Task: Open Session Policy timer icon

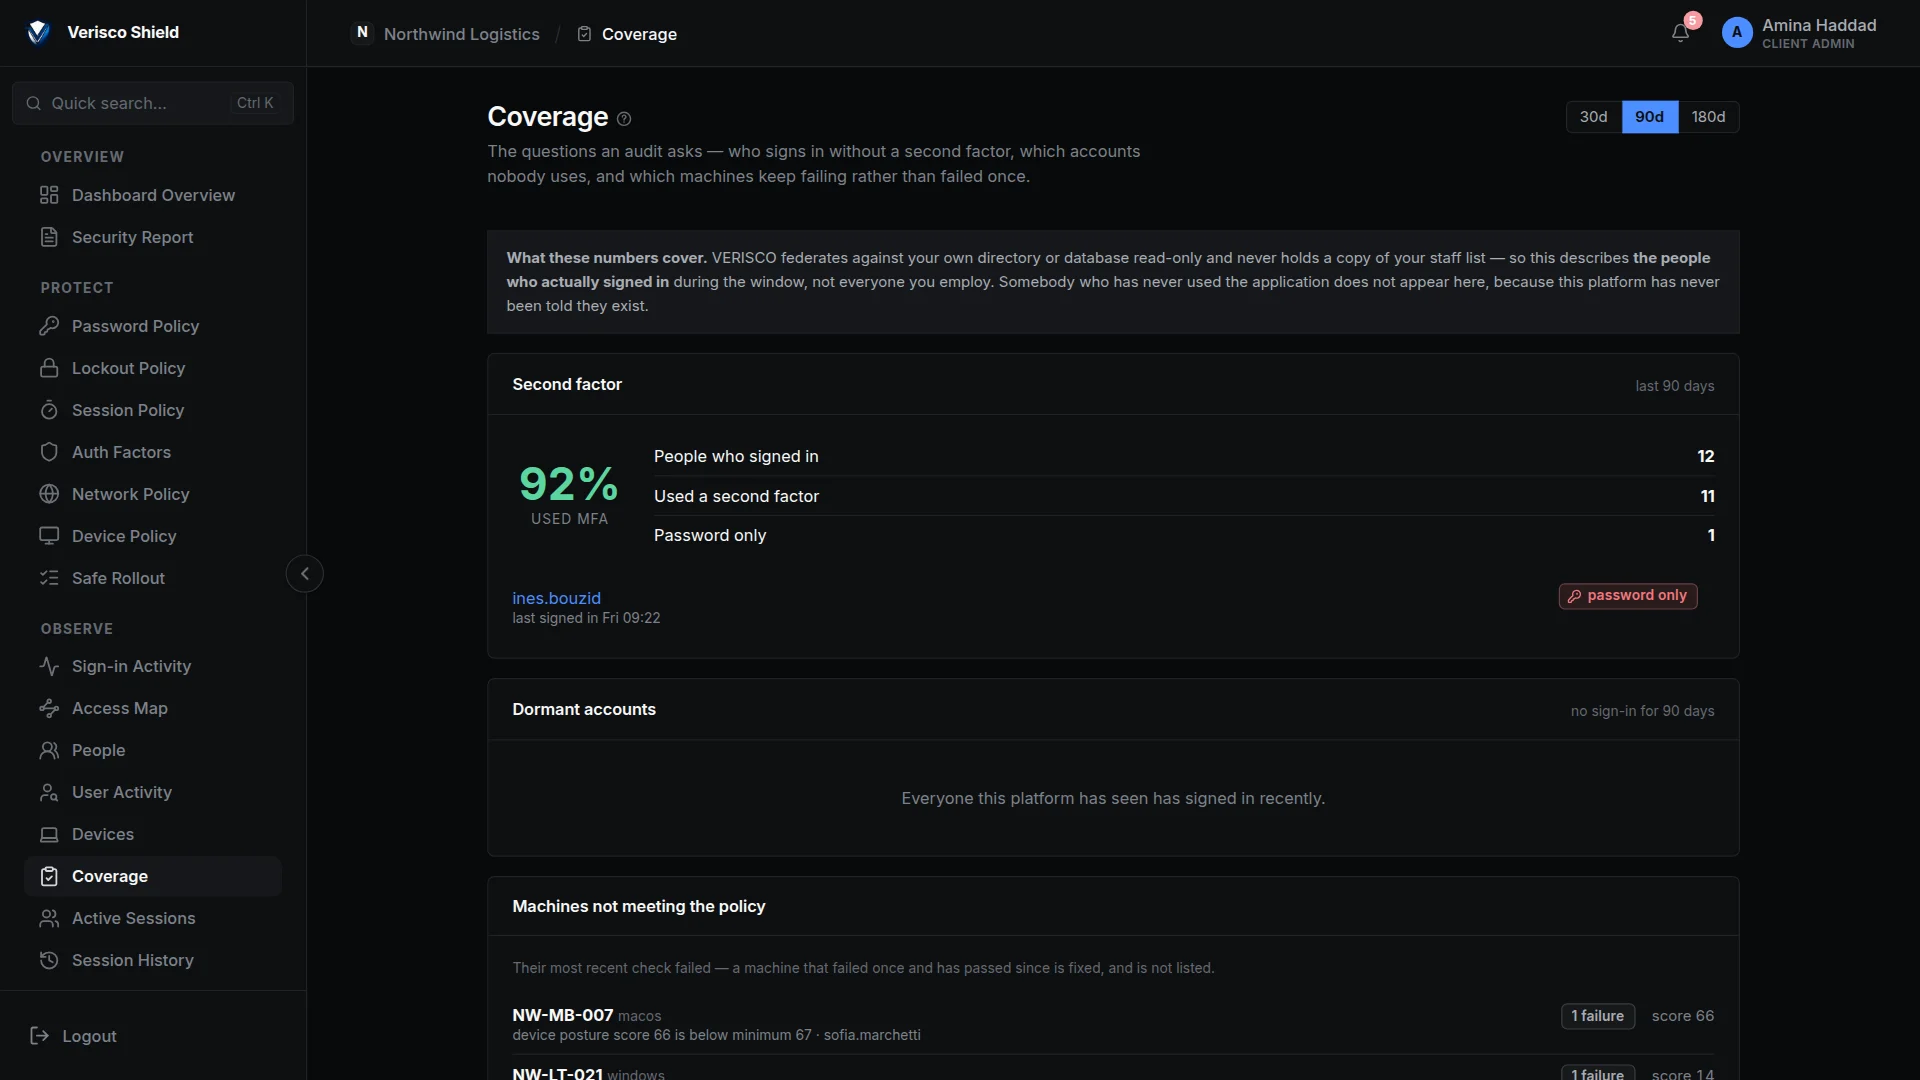Action: (x=49, y=410)
